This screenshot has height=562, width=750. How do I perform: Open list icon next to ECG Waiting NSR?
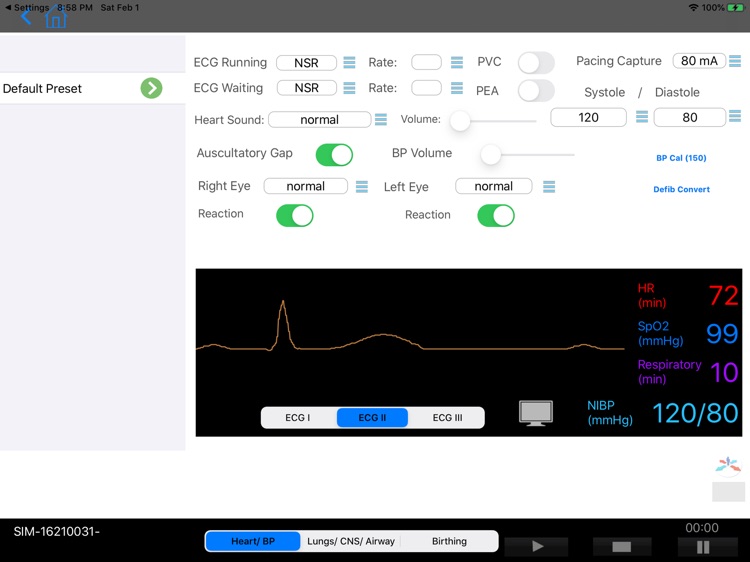click(x=350, y=88)
